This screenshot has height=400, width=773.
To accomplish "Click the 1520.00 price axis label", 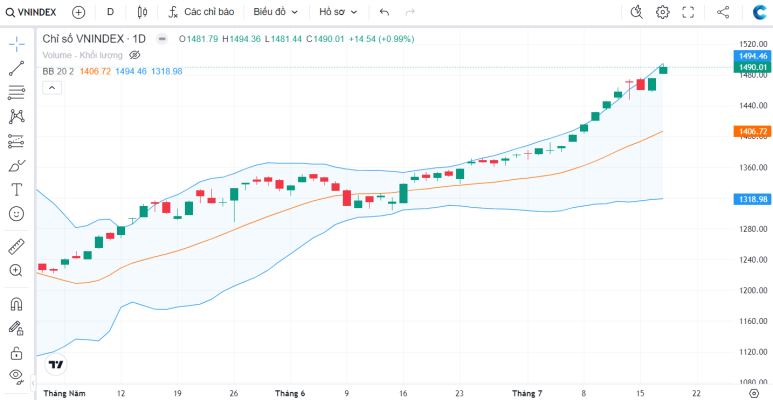I will point(753,44).
